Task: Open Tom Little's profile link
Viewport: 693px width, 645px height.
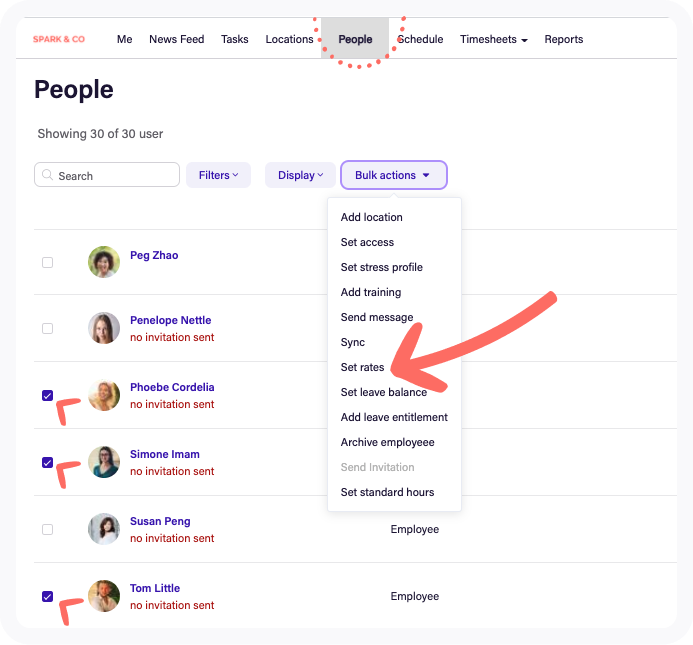Action: point(155,588)
